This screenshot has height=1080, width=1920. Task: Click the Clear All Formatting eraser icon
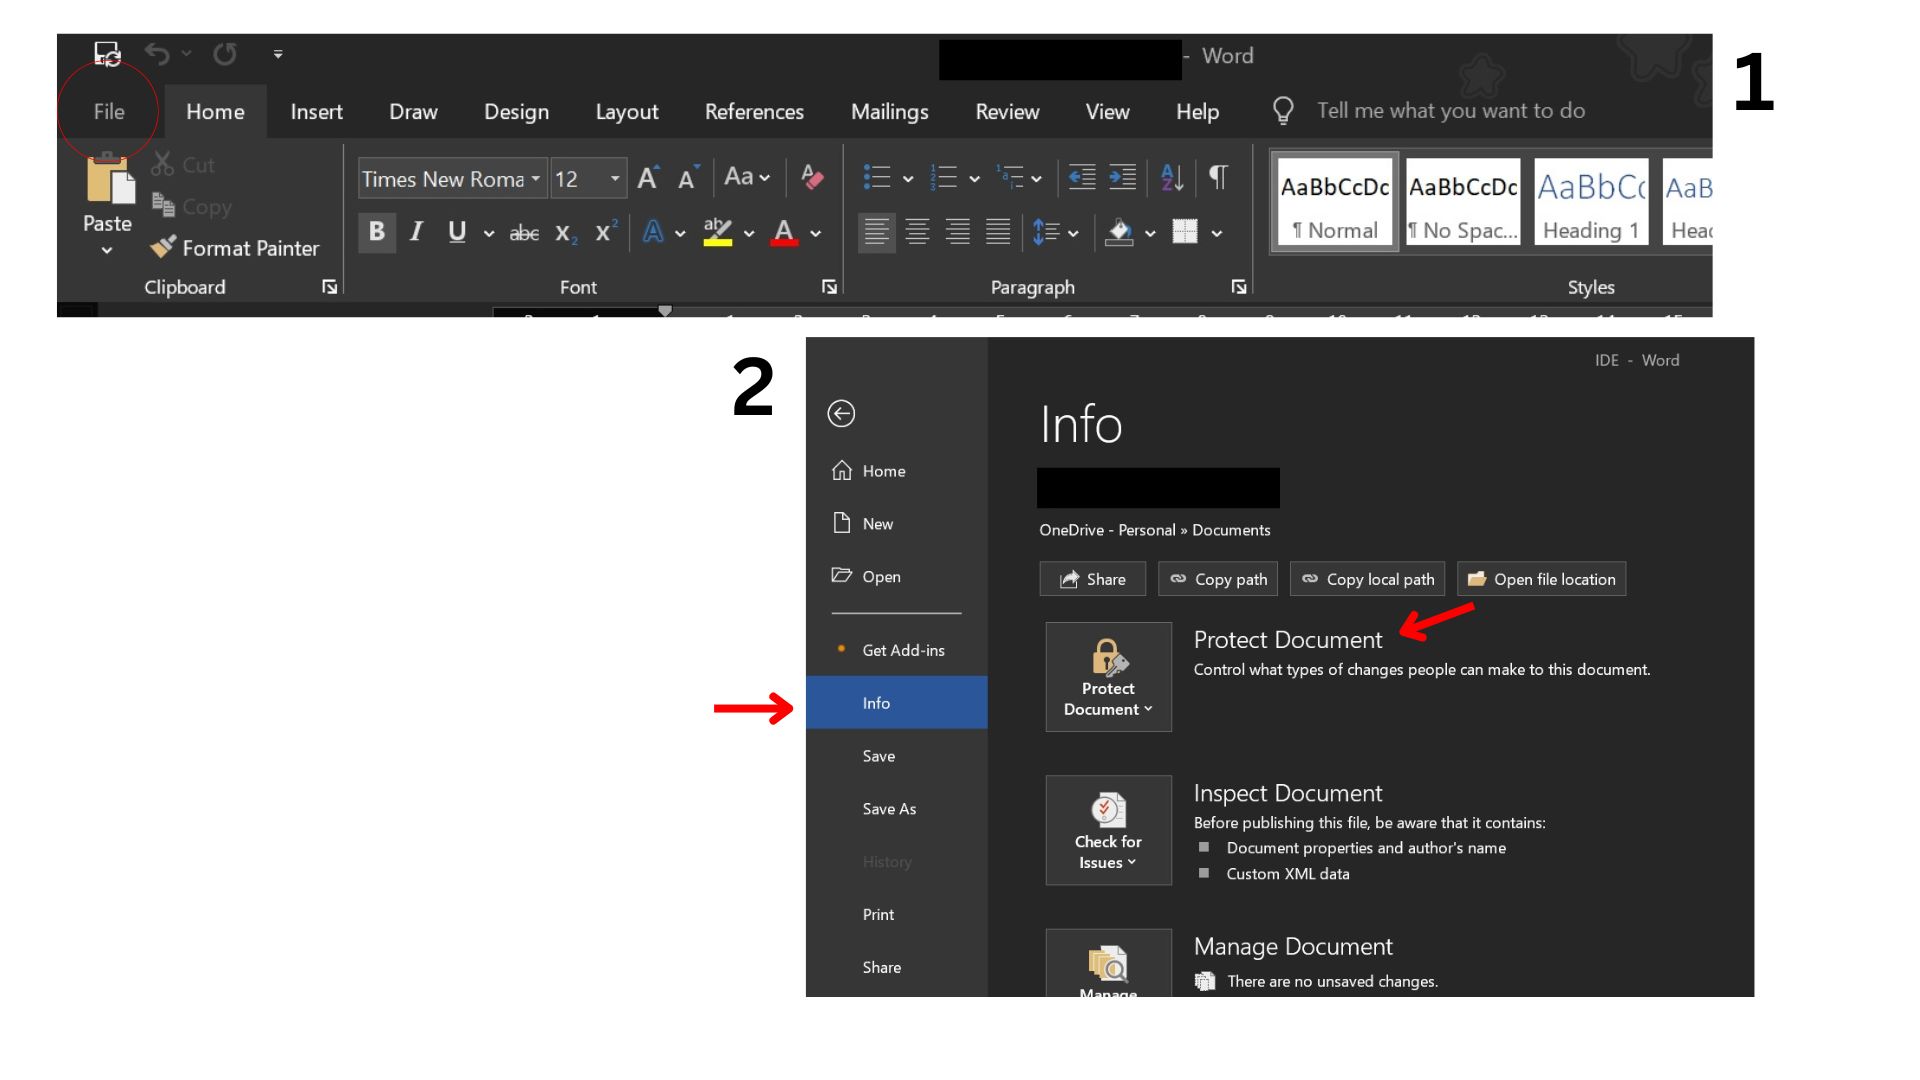tap(812, 178)
